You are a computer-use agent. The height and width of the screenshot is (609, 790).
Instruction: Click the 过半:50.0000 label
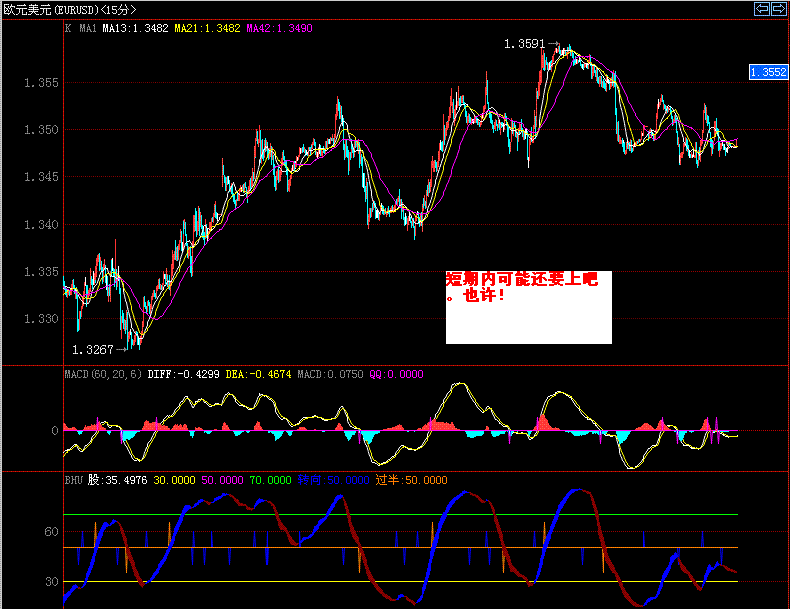tap(412, 480)
